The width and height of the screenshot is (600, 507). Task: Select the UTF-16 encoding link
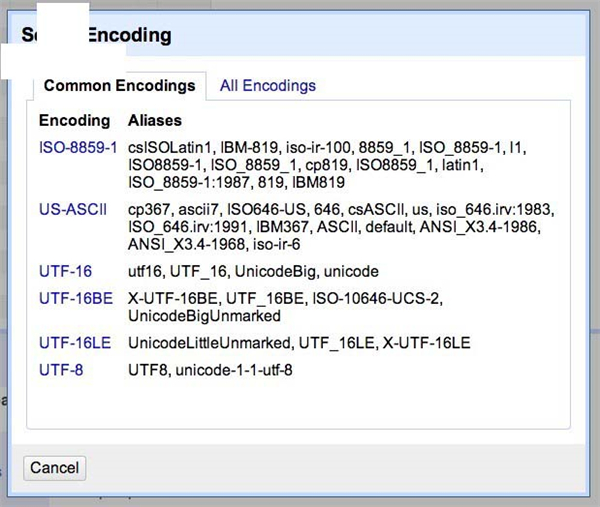pyautogui.click(x=66, y=271)
